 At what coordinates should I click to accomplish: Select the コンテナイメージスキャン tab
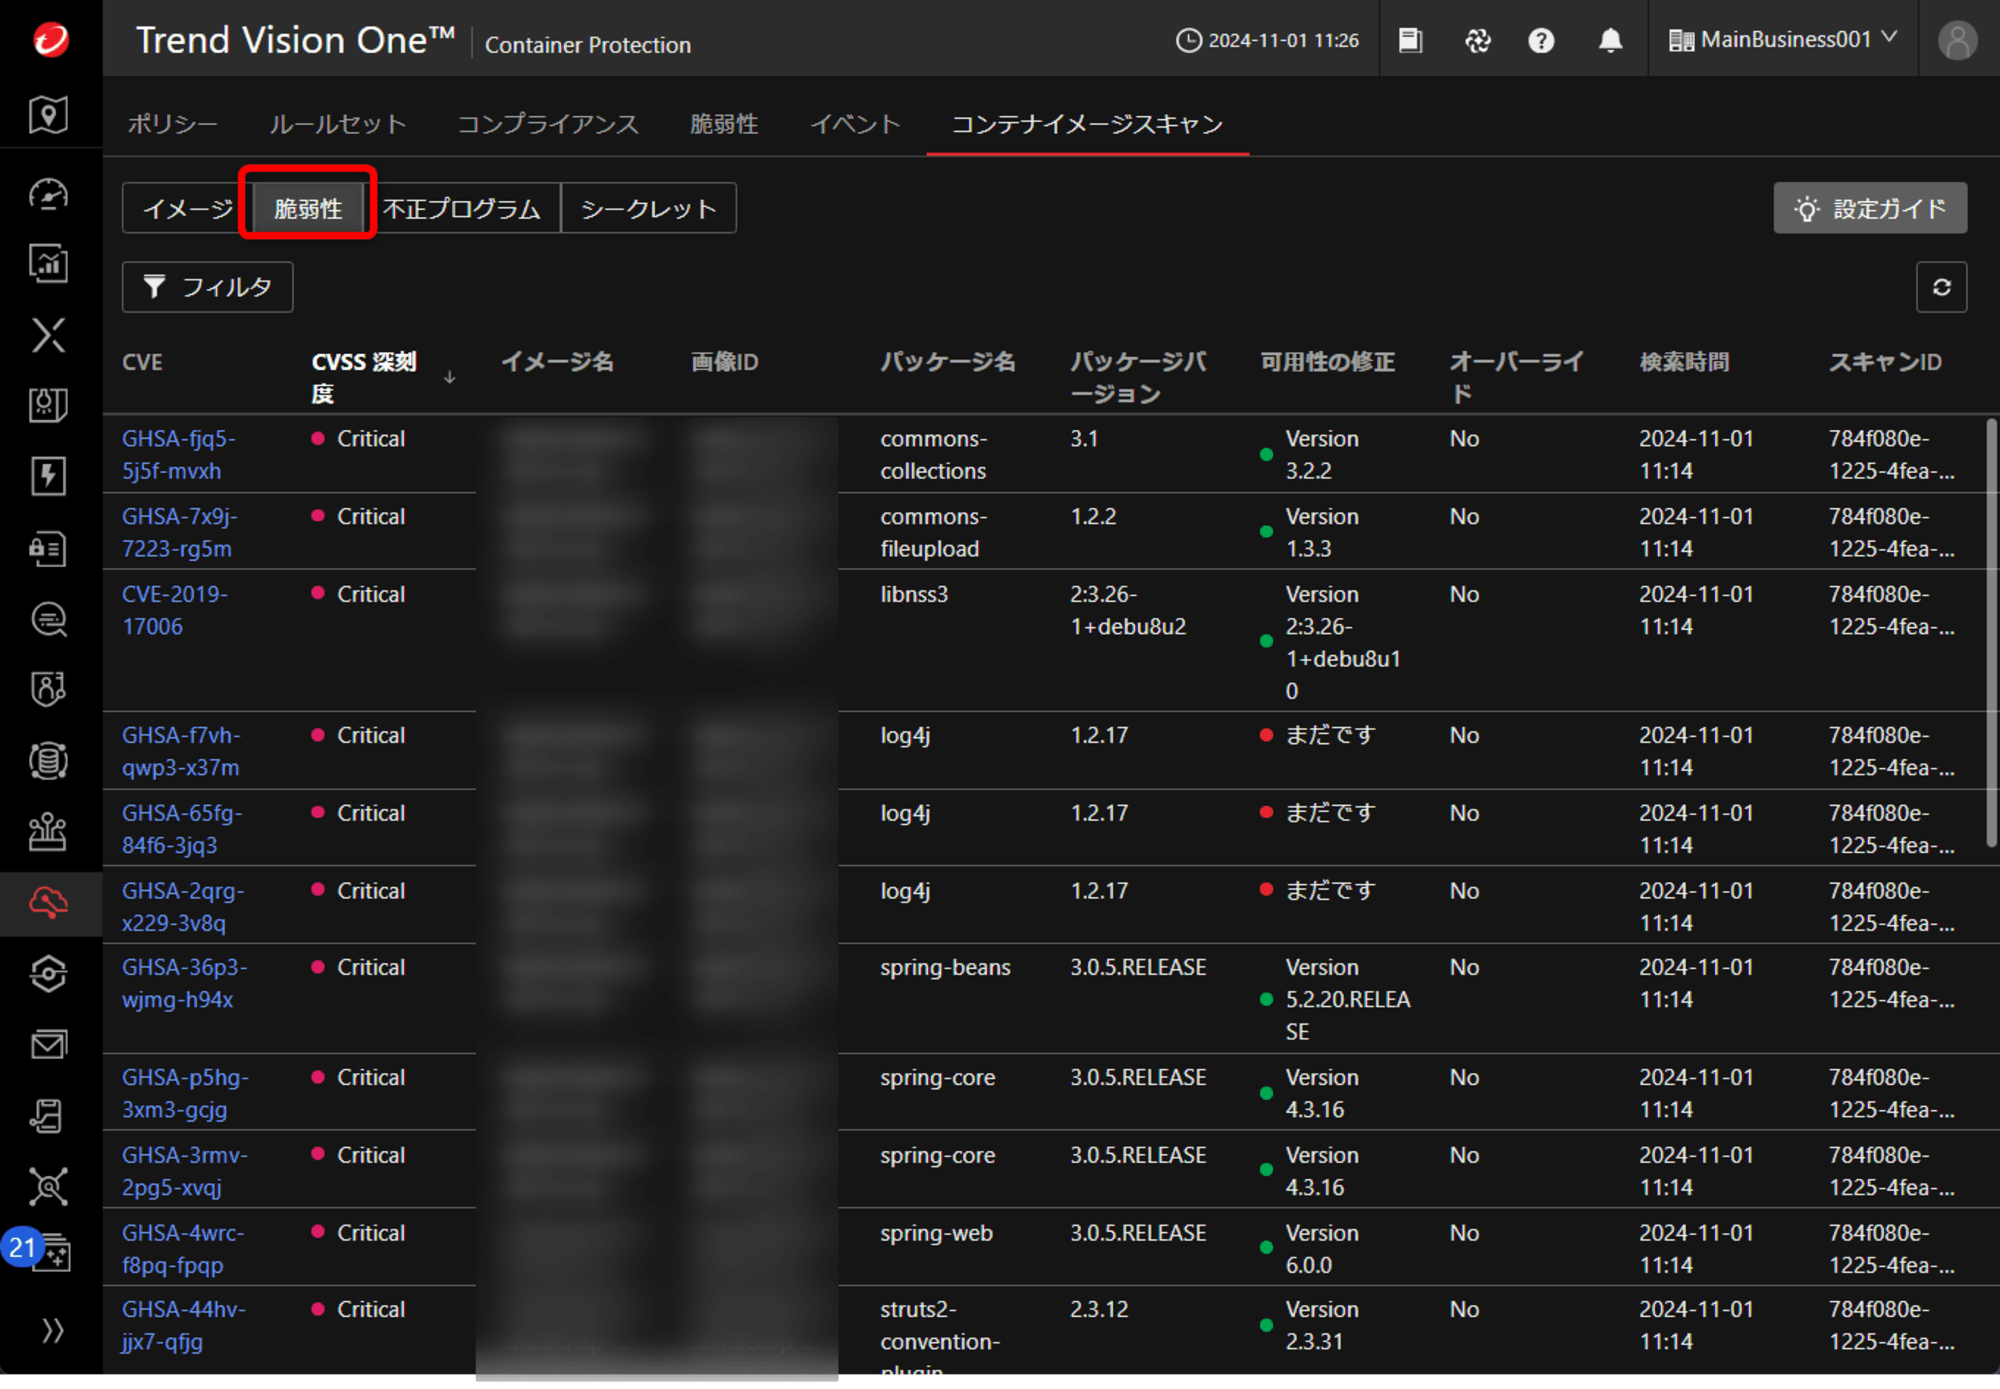point(1087,124)
